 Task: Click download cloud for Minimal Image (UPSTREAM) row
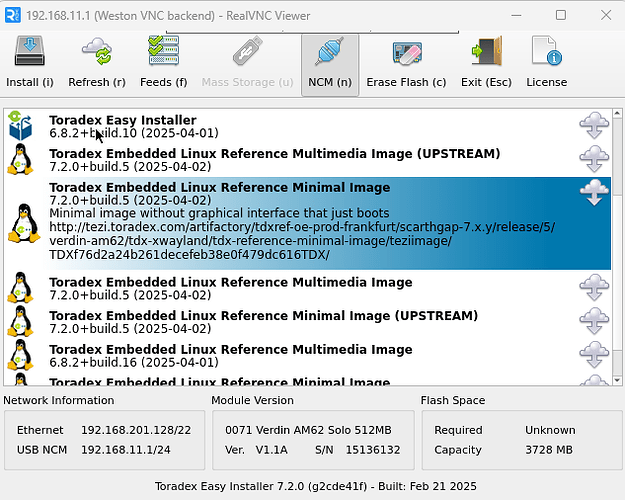coord(594,321)
